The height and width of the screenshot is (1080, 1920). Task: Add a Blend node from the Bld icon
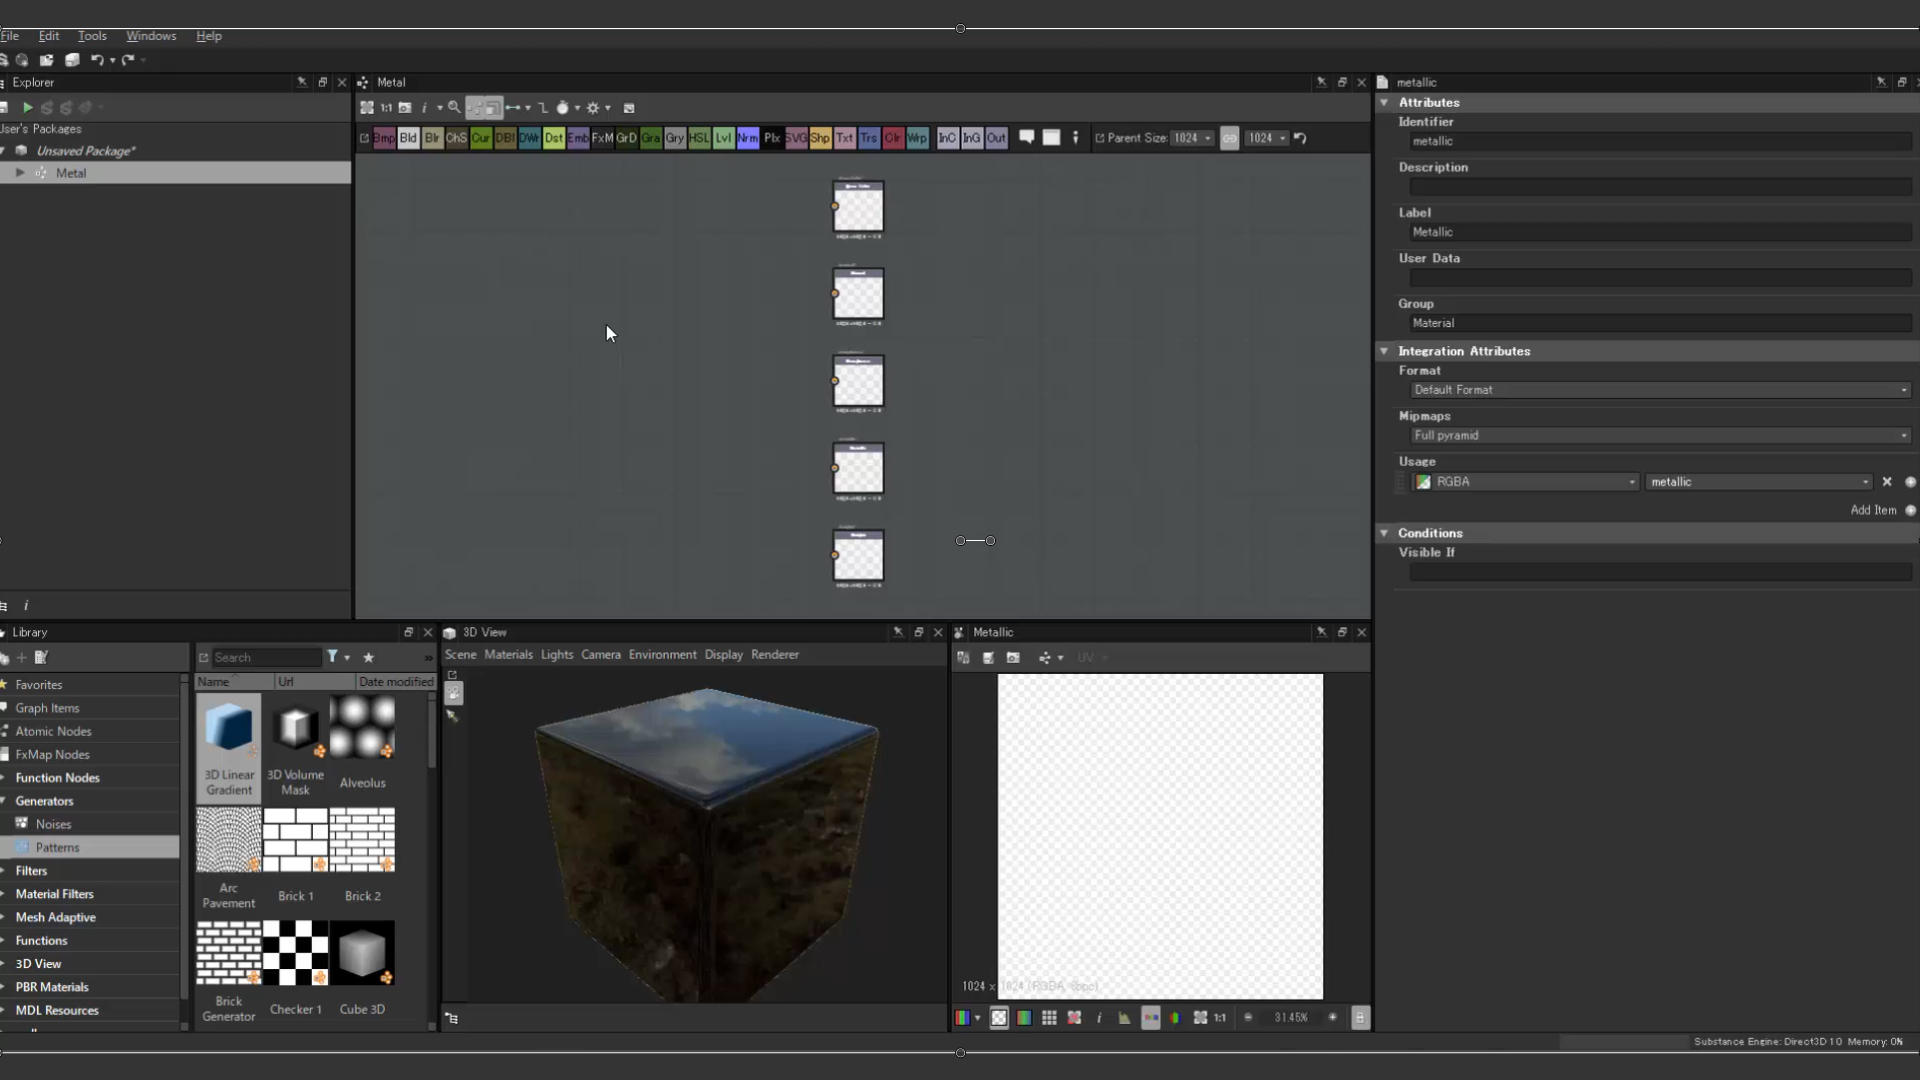coord(408,138)
